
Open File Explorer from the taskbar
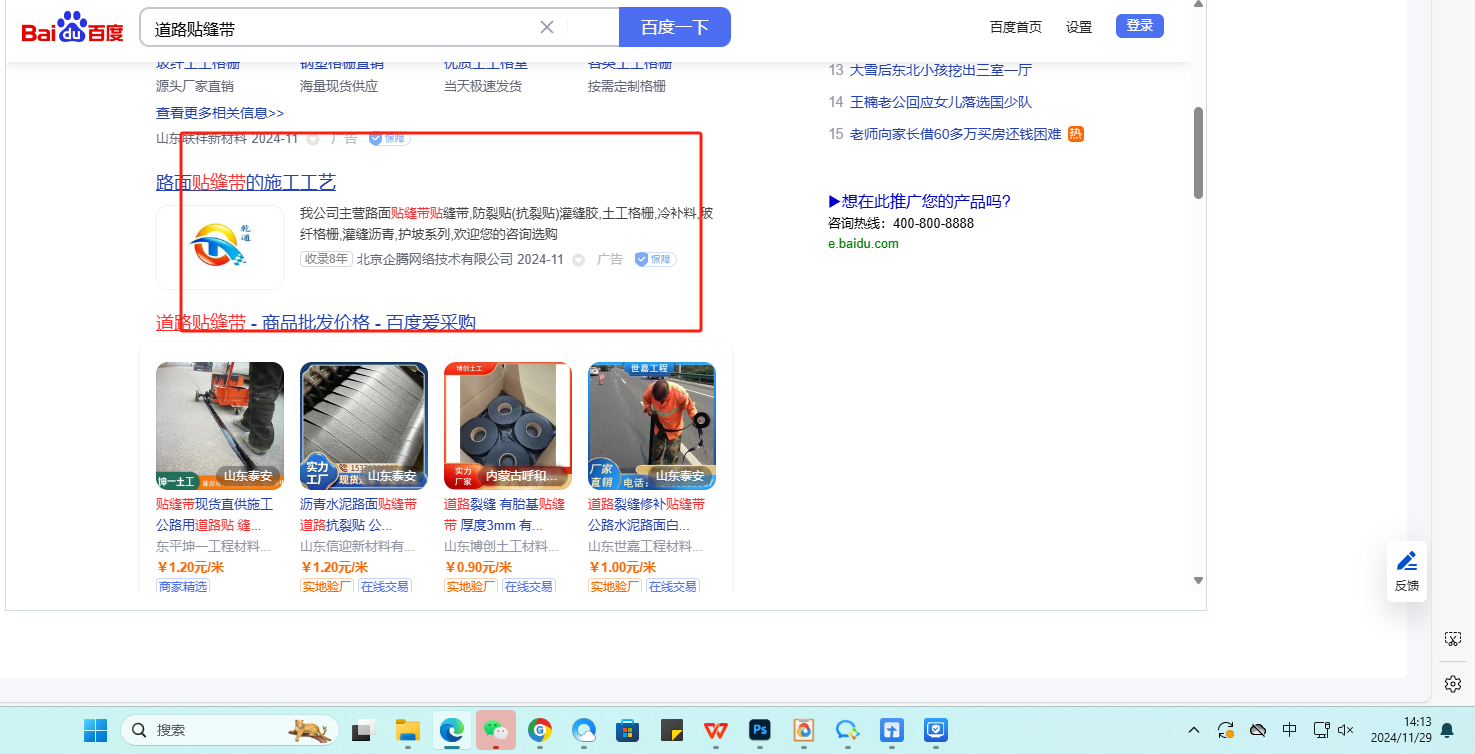(x=407, y=730)
